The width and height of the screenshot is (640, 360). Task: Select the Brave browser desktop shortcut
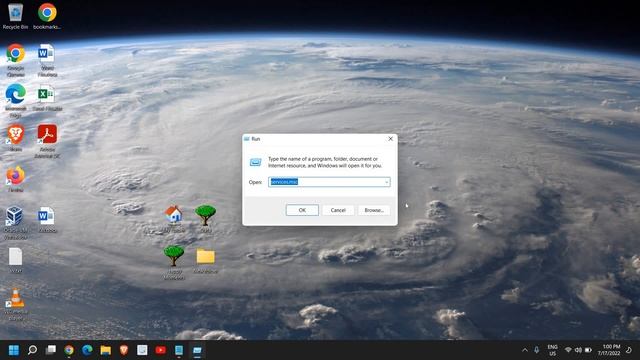tap(16, 138)
